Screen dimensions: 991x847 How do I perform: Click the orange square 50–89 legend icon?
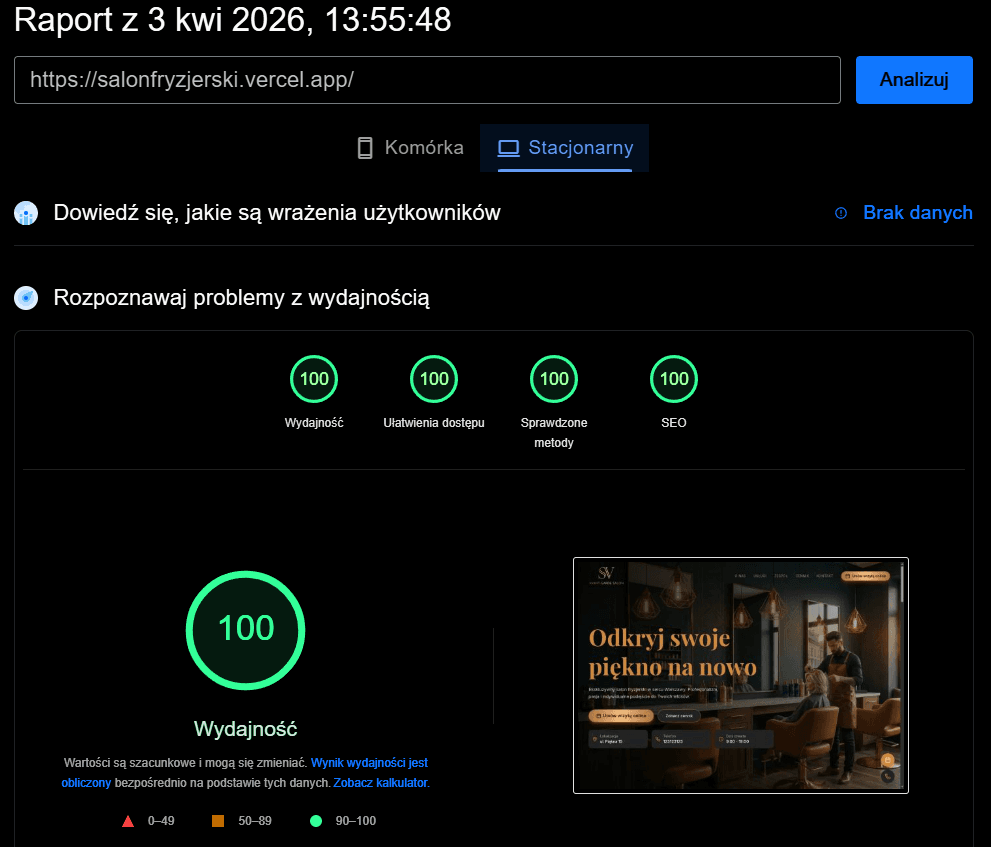(218, 821)
